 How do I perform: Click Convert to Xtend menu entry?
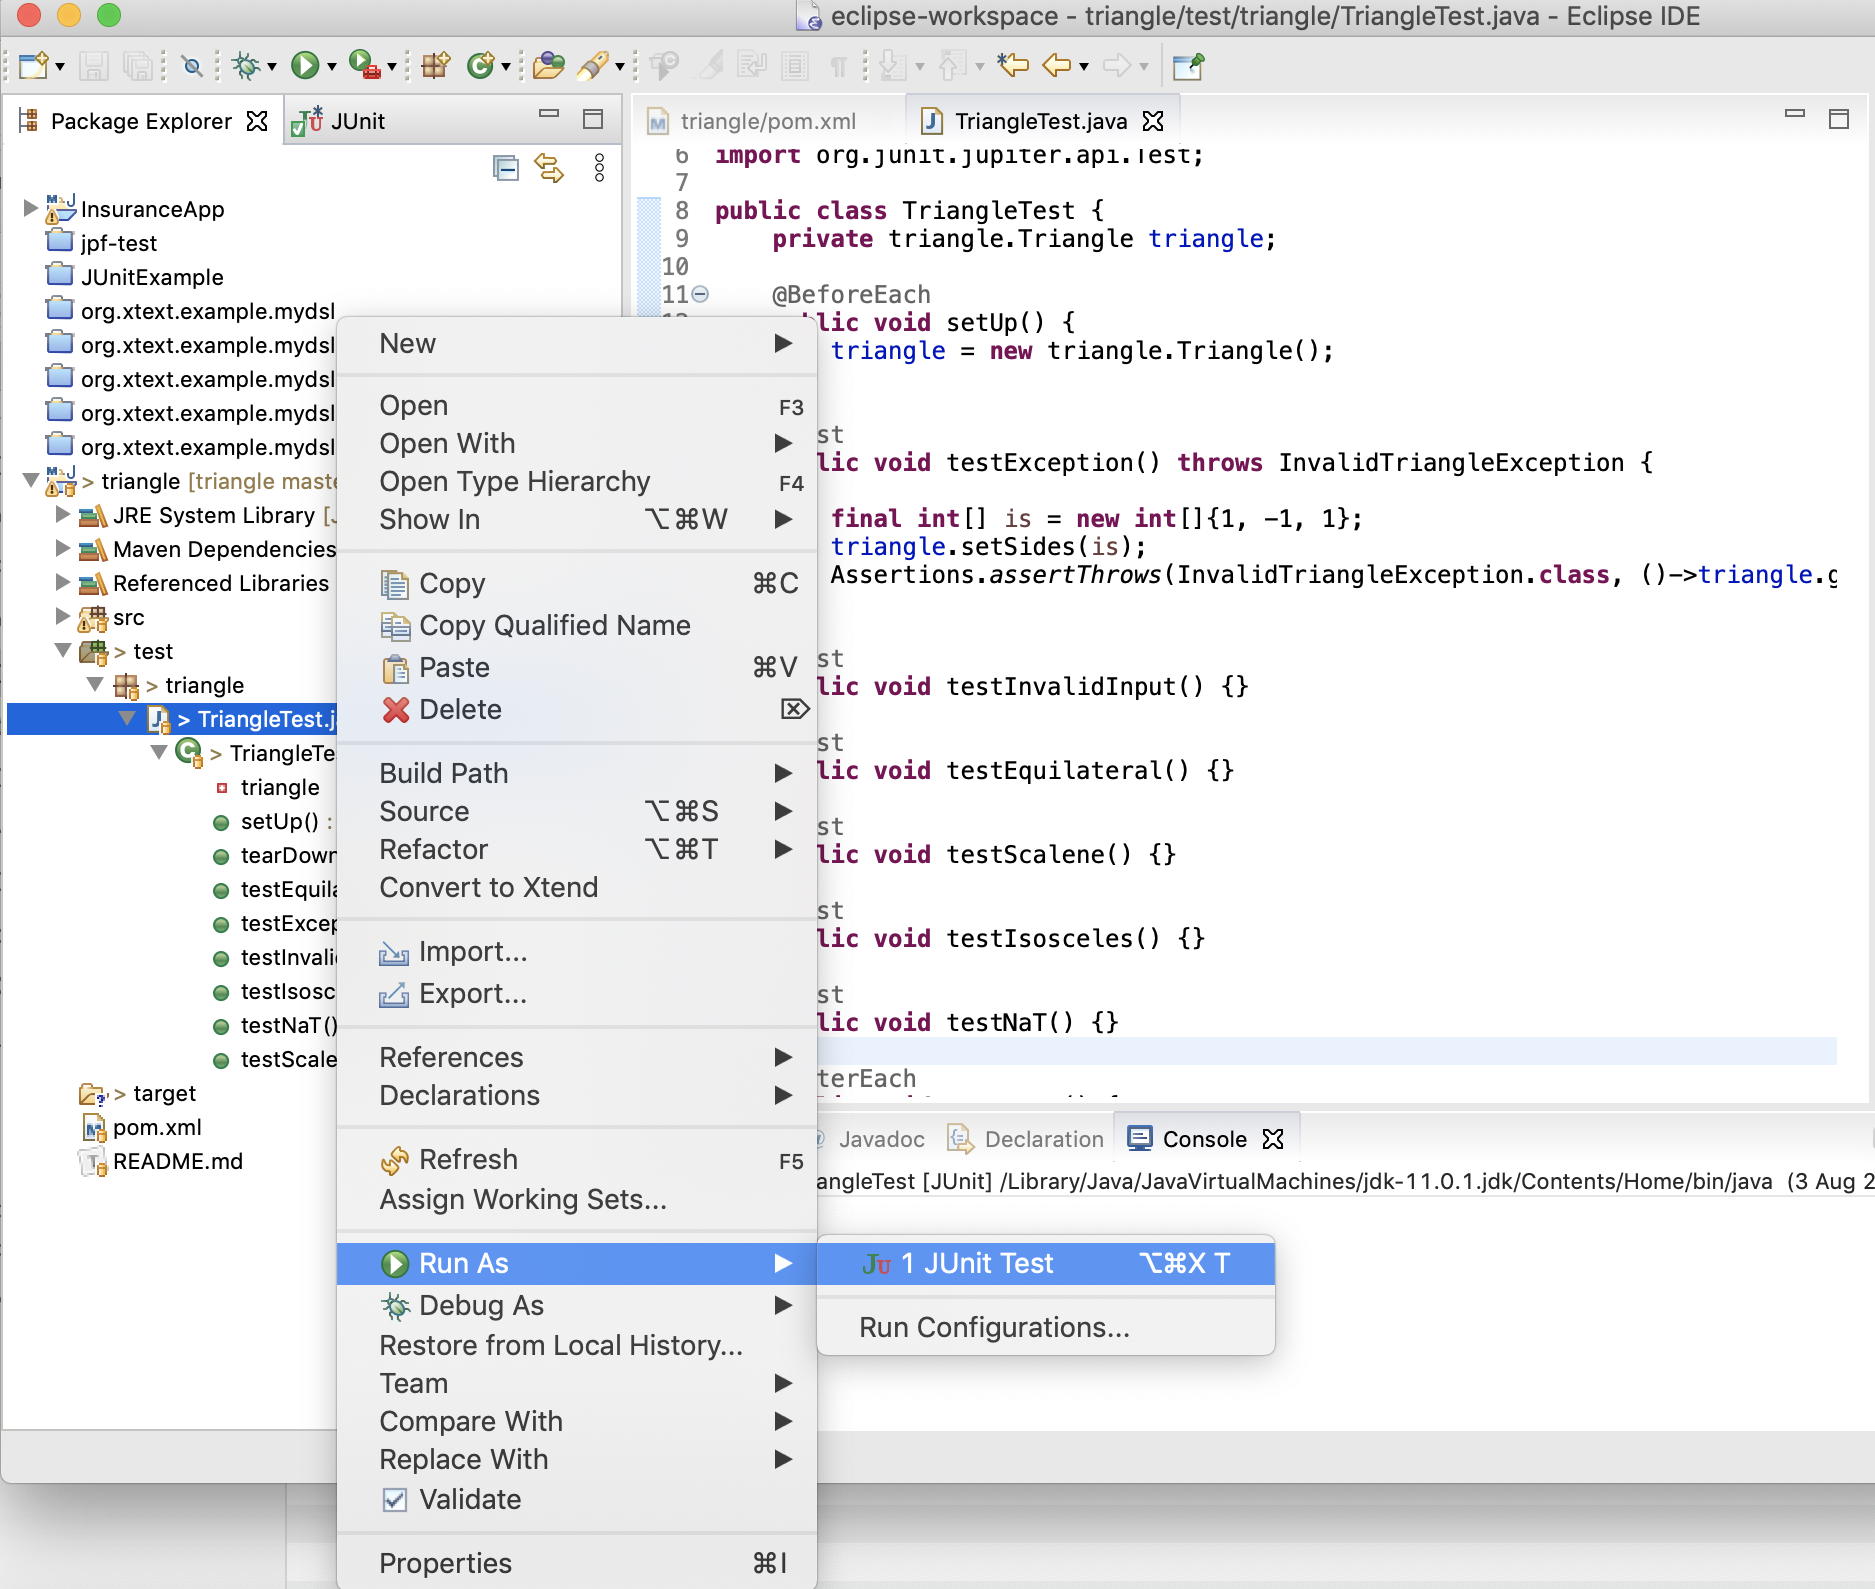point(577,888)
